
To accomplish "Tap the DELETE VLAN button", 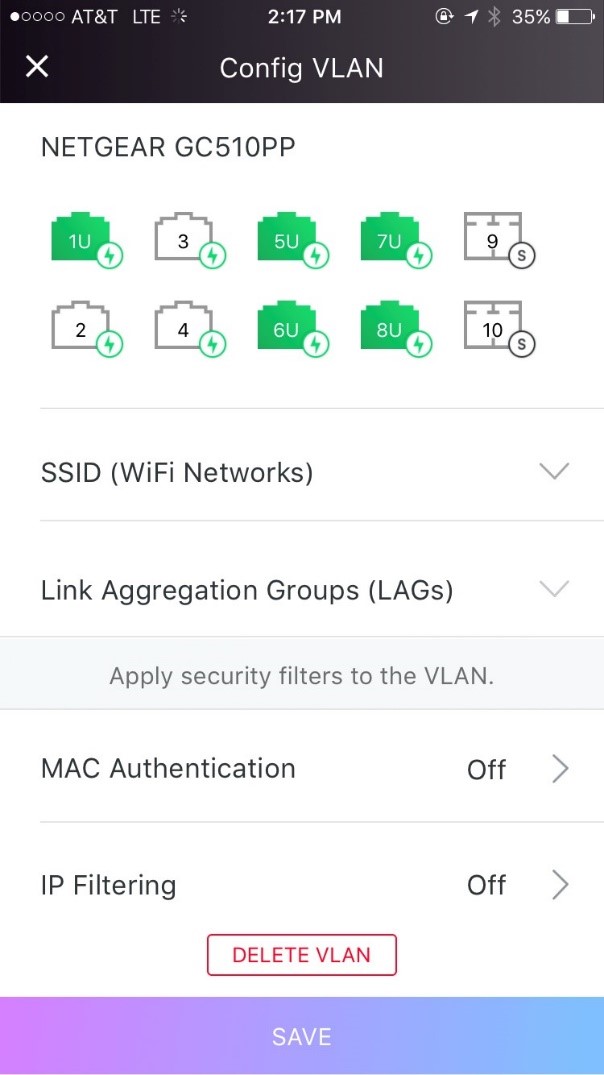I will point(301,955).
